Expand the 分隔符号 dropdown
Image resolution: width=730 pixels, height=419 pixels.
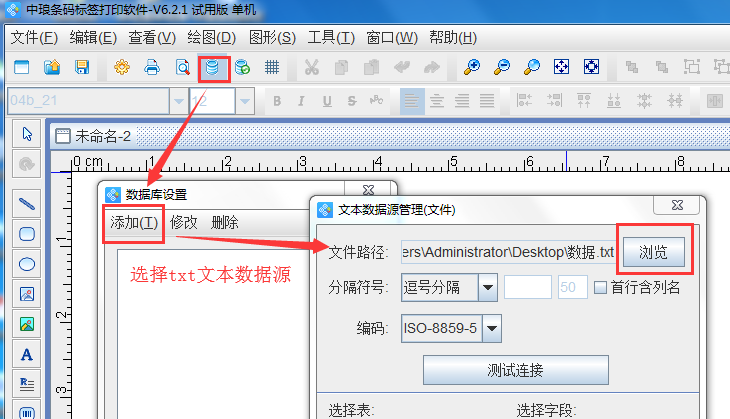click(x=488, y=288)
